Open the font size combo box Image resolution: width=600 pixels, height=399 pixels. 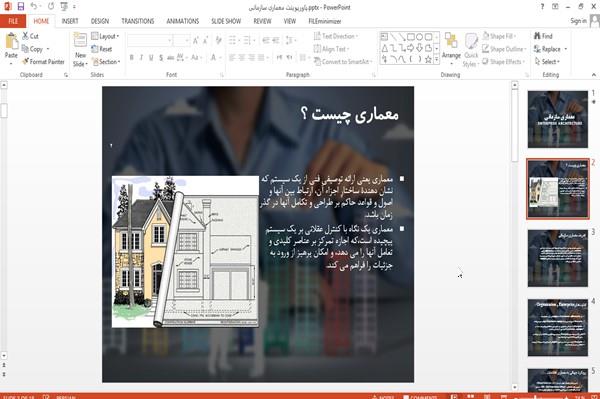pyautogui.click(x=181, y=40)
